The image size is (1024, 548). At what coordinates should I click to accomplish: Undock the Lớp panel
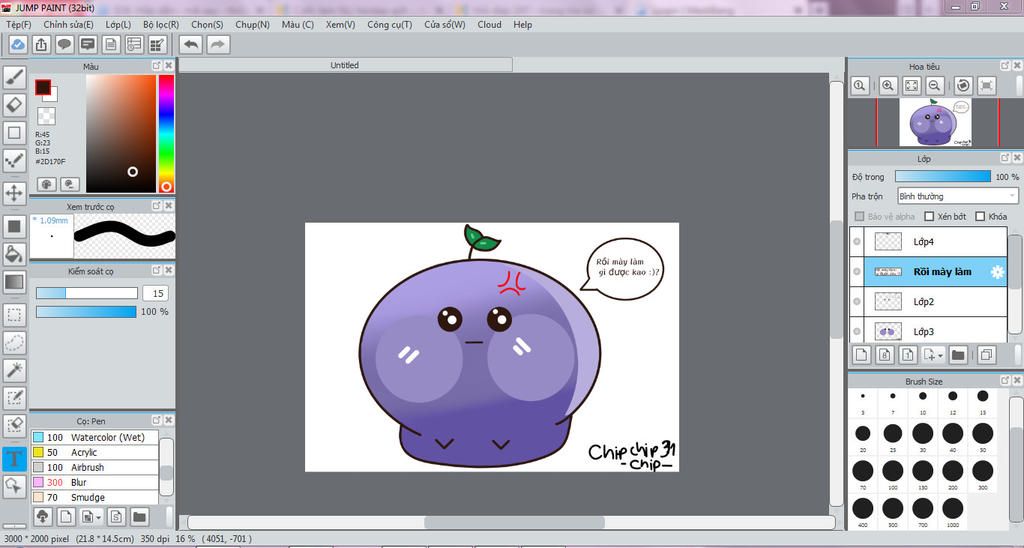pyautogui.click(x=1005, y=158)
